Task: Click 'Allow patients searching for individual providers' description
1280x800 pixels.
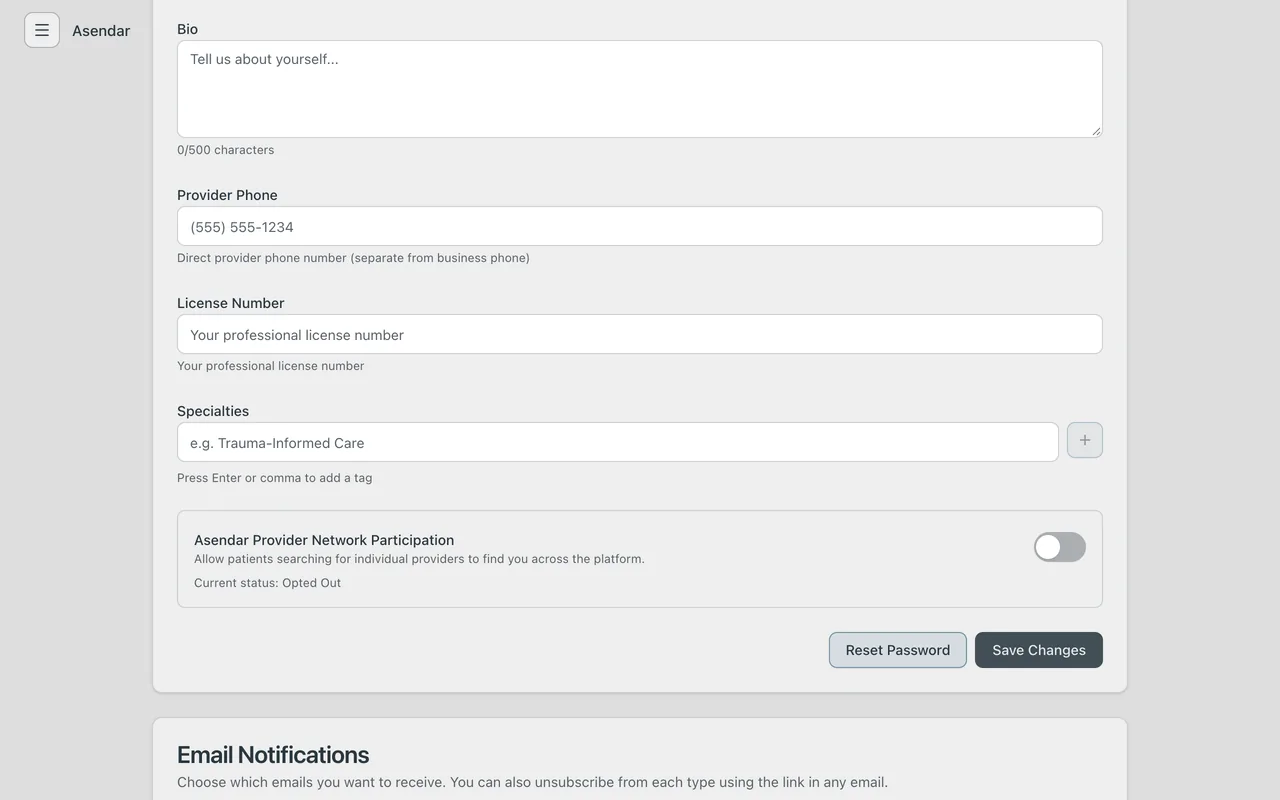Action: click(420, 559)
